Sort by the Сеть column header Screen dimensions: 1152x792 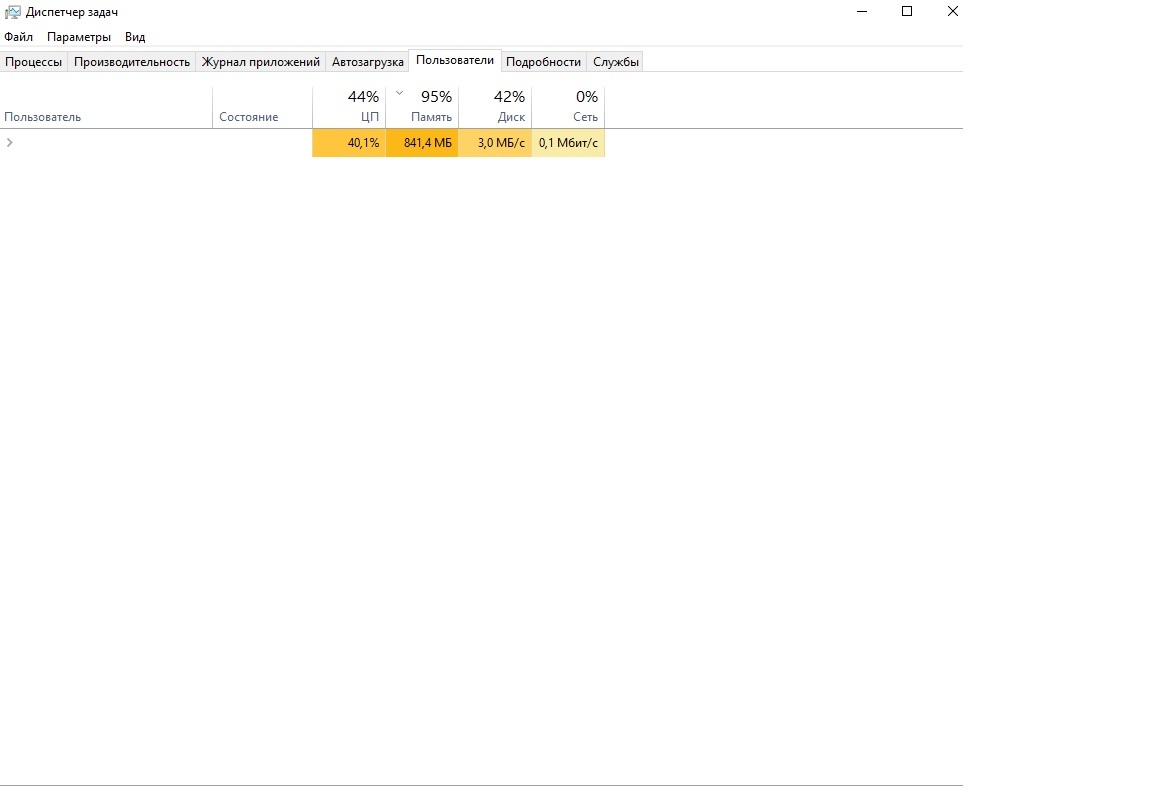click(568, 107)
